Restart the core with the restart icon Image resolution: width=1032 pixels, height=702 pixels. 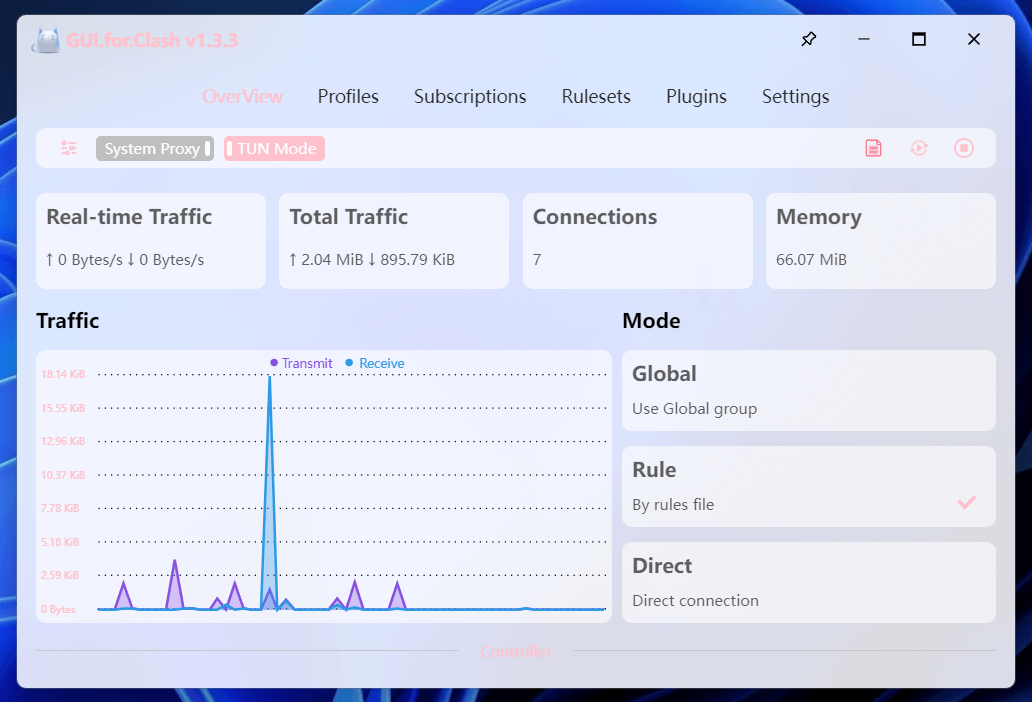pos(919,148)
